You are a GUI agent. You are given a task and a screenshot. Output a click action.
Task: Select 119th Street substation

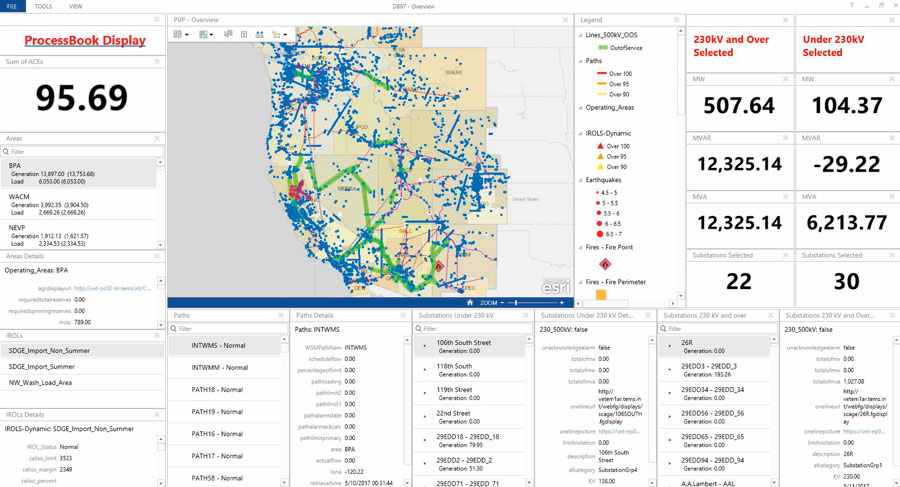point(469,393)
